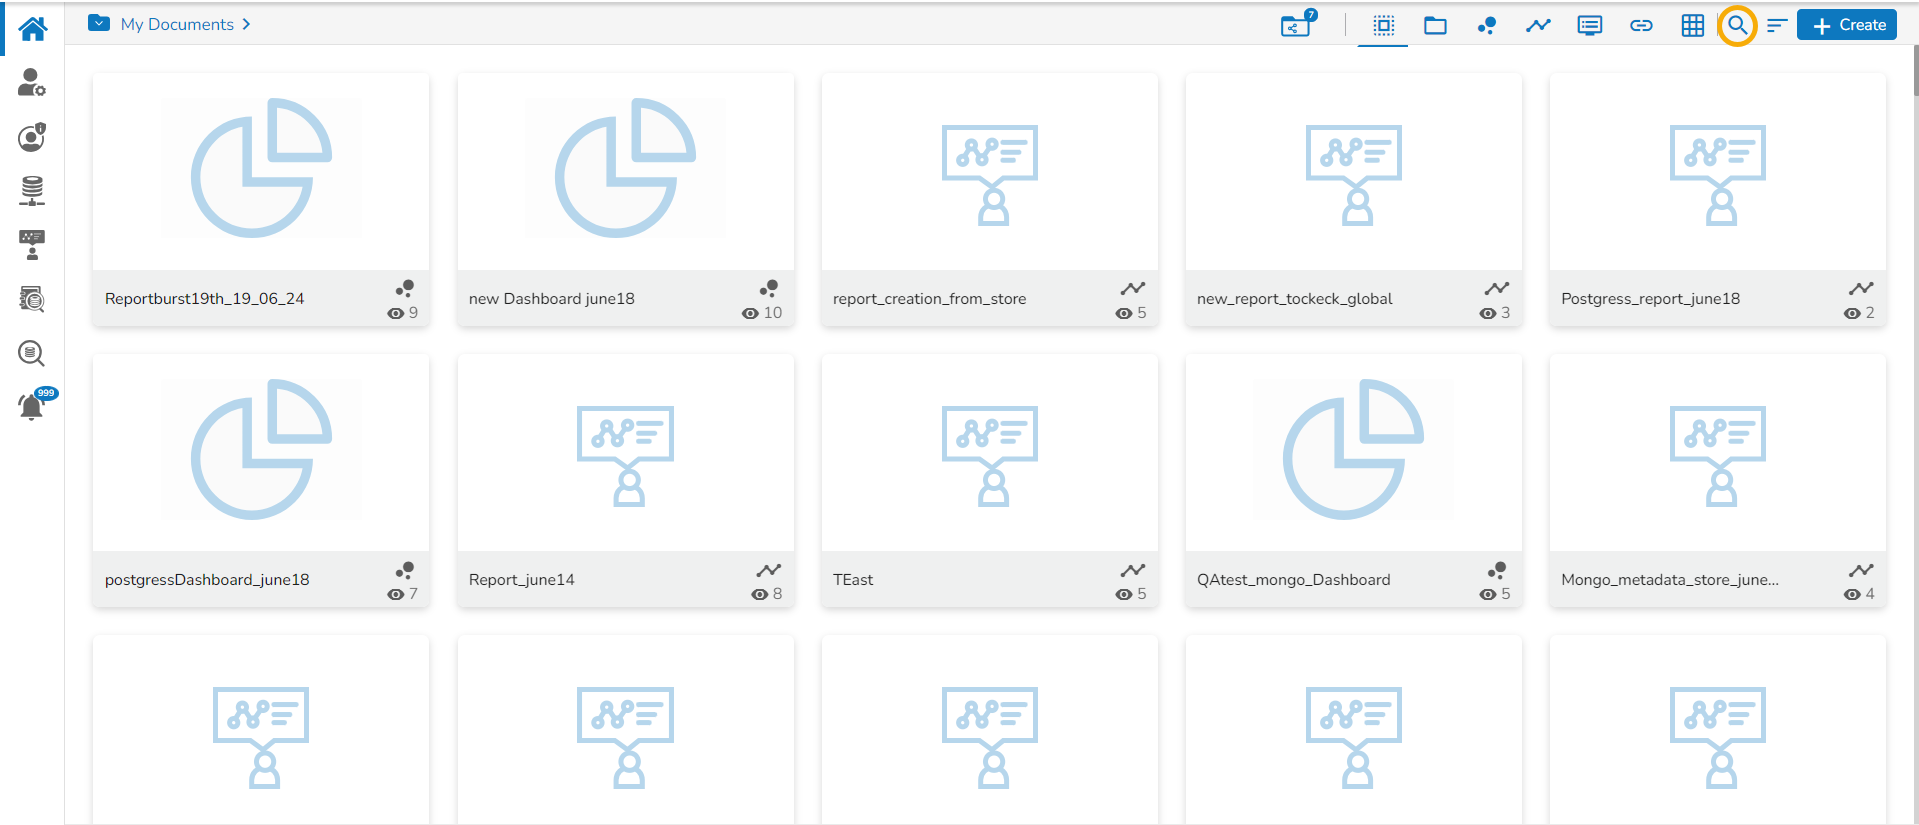Open the shared folder icon with the badge
The height and width of the screenshot is (825, 1919).
pos(1298,24)
